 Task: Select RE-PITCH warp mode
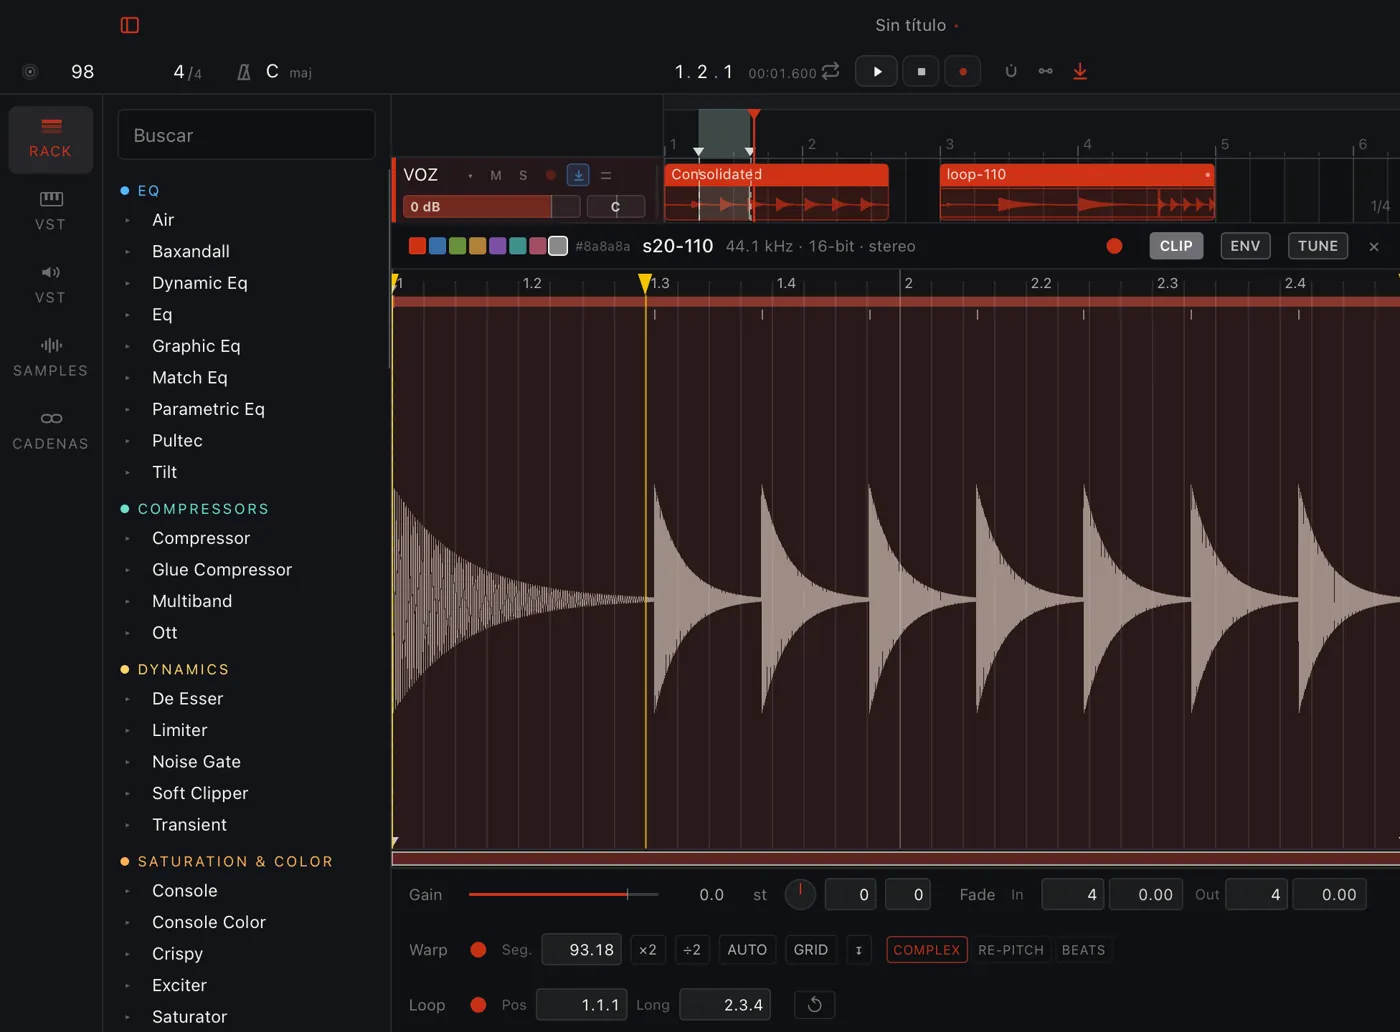(1011, 950)
